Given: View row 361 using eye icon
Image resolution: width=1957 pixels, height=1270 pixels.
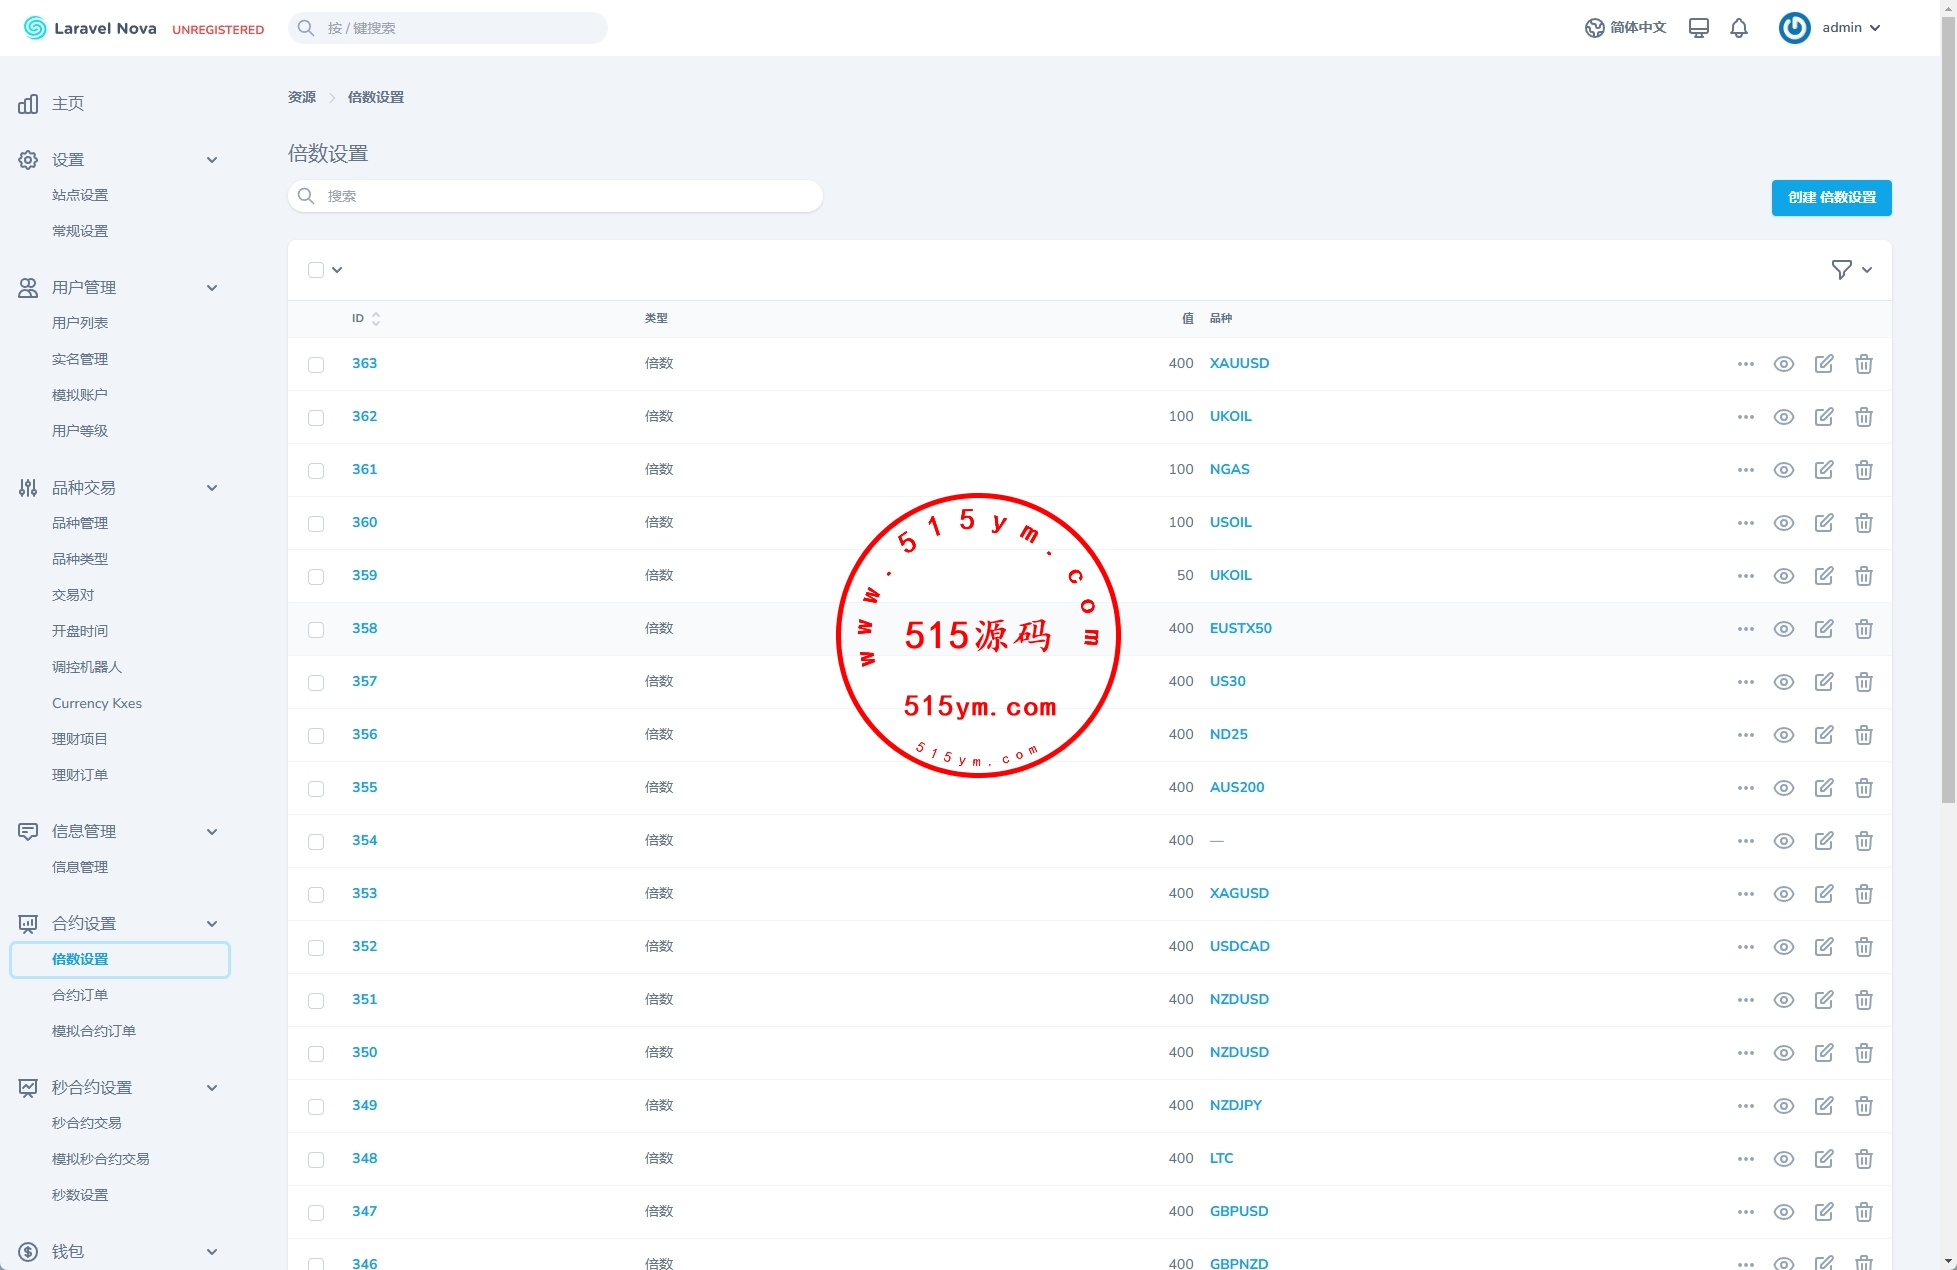Looking at the screenshot, I should point(1784,470).
